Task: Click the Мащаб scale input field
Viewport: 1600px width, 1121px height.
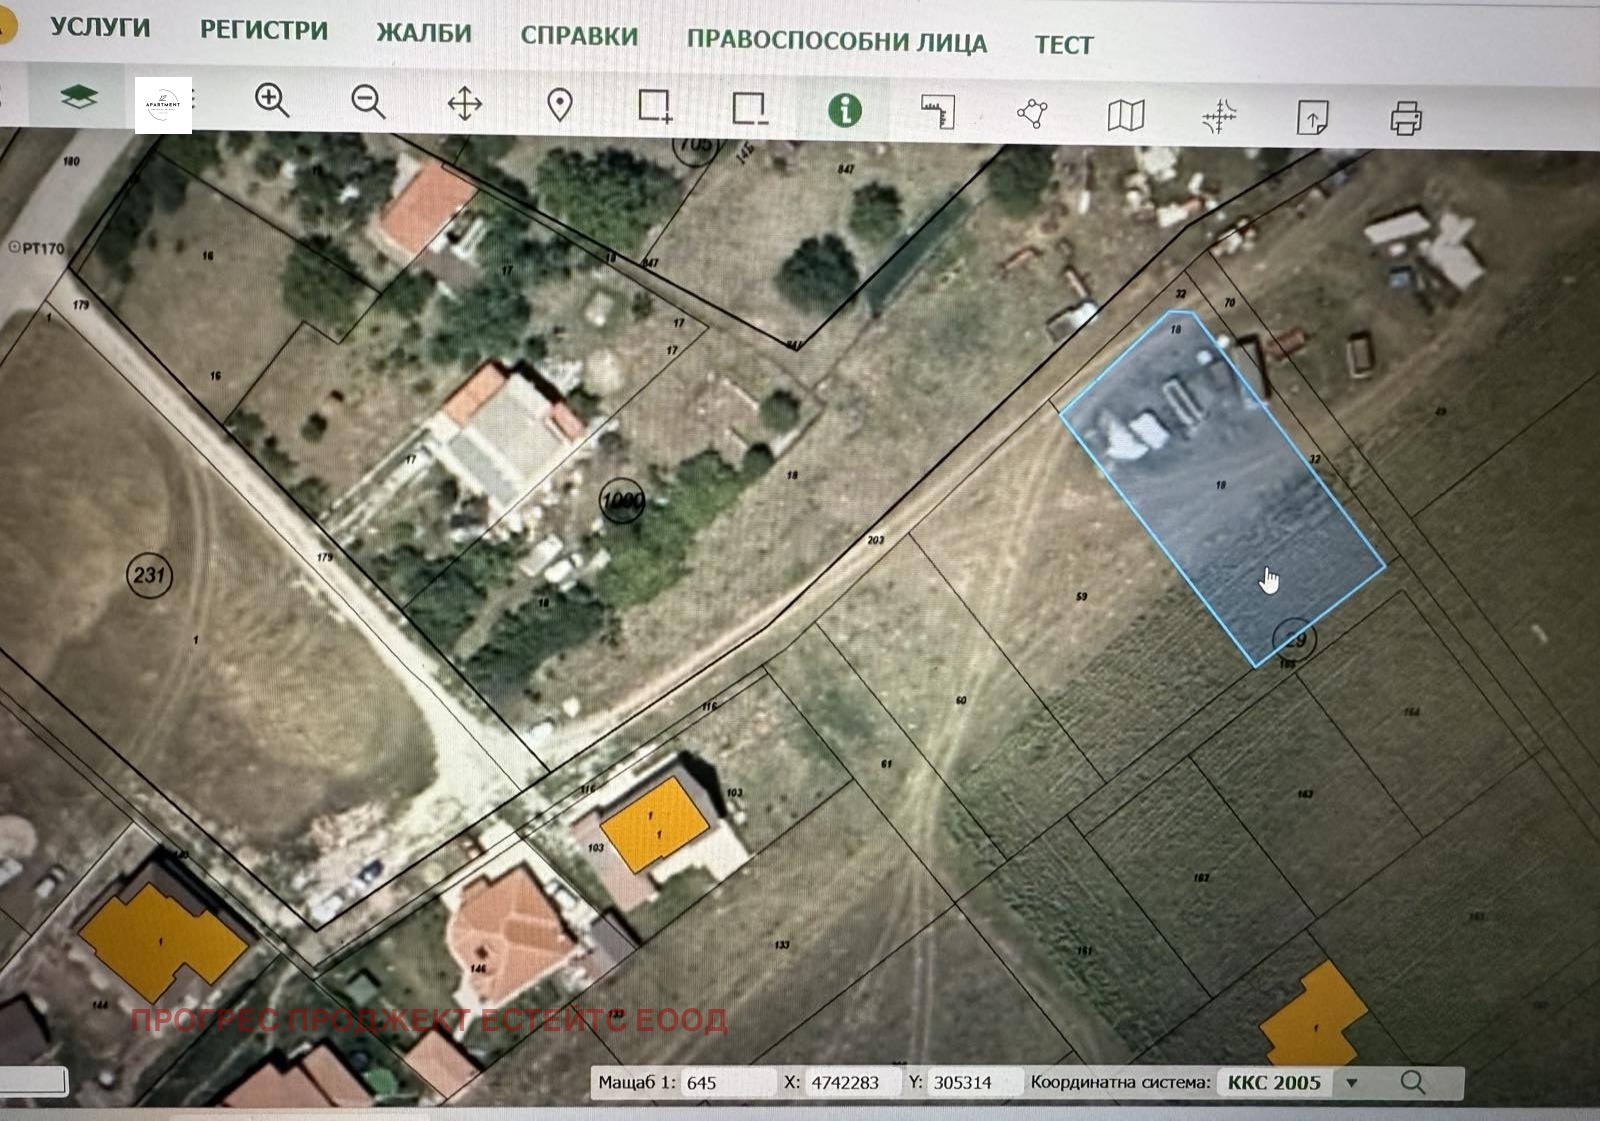Action: (x=728, y=1083)
